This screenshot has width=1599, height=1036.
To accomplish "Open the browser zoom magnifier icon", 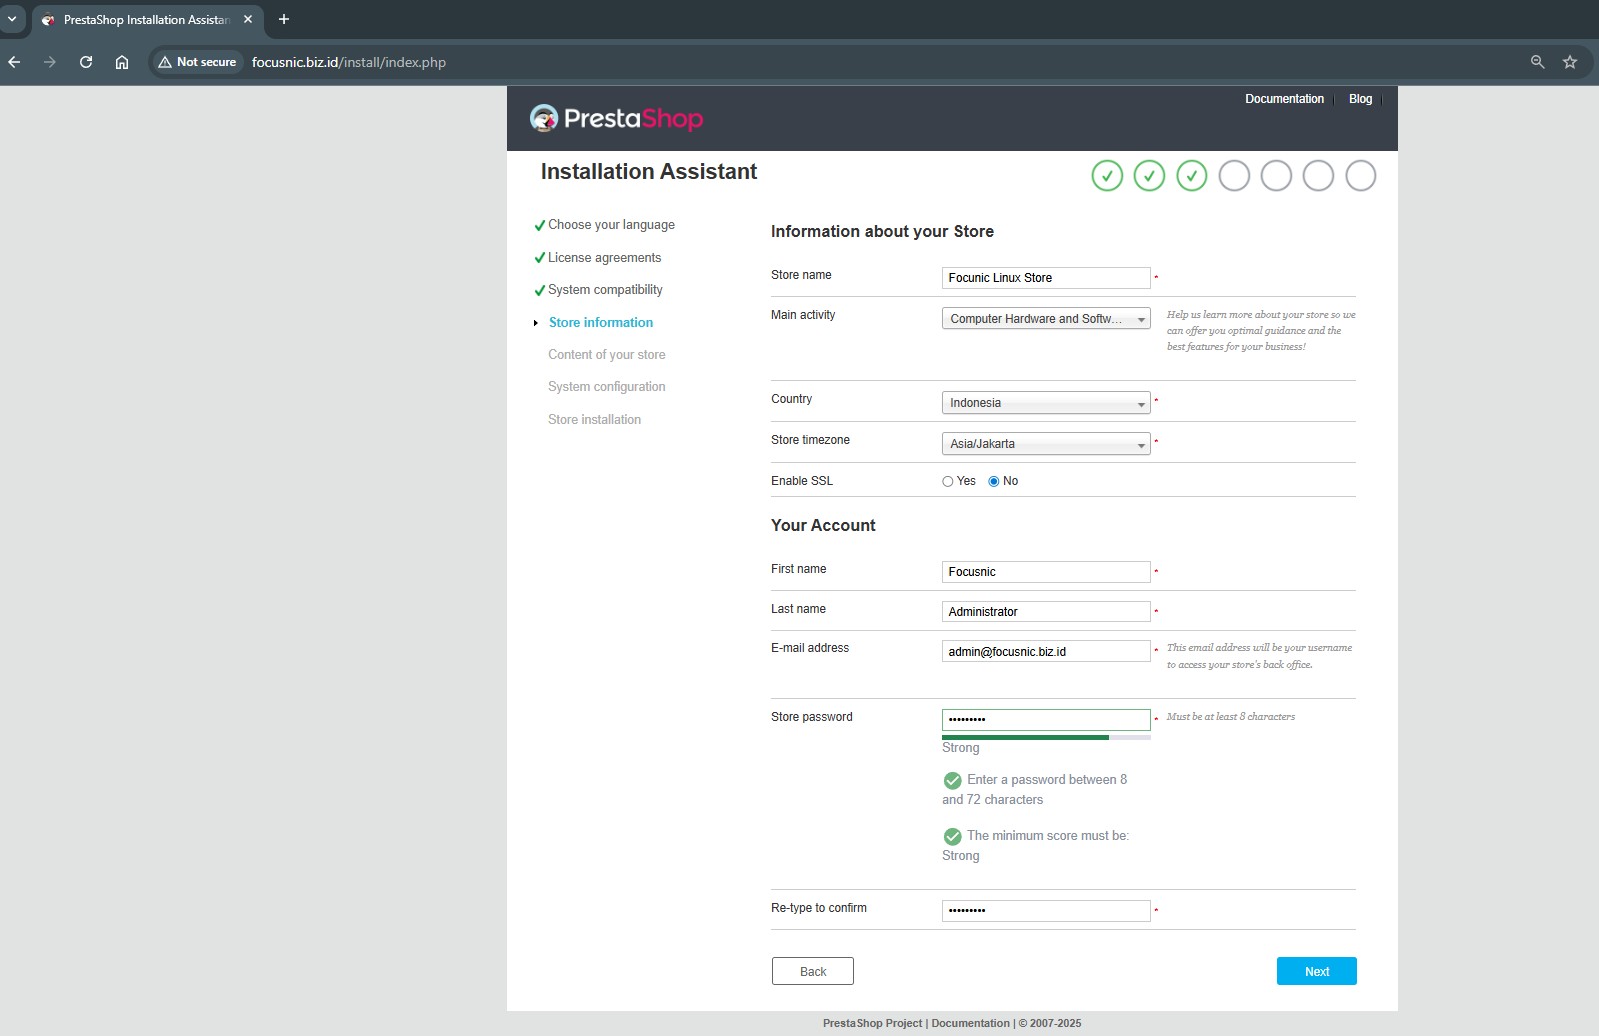I will 1537,62.
